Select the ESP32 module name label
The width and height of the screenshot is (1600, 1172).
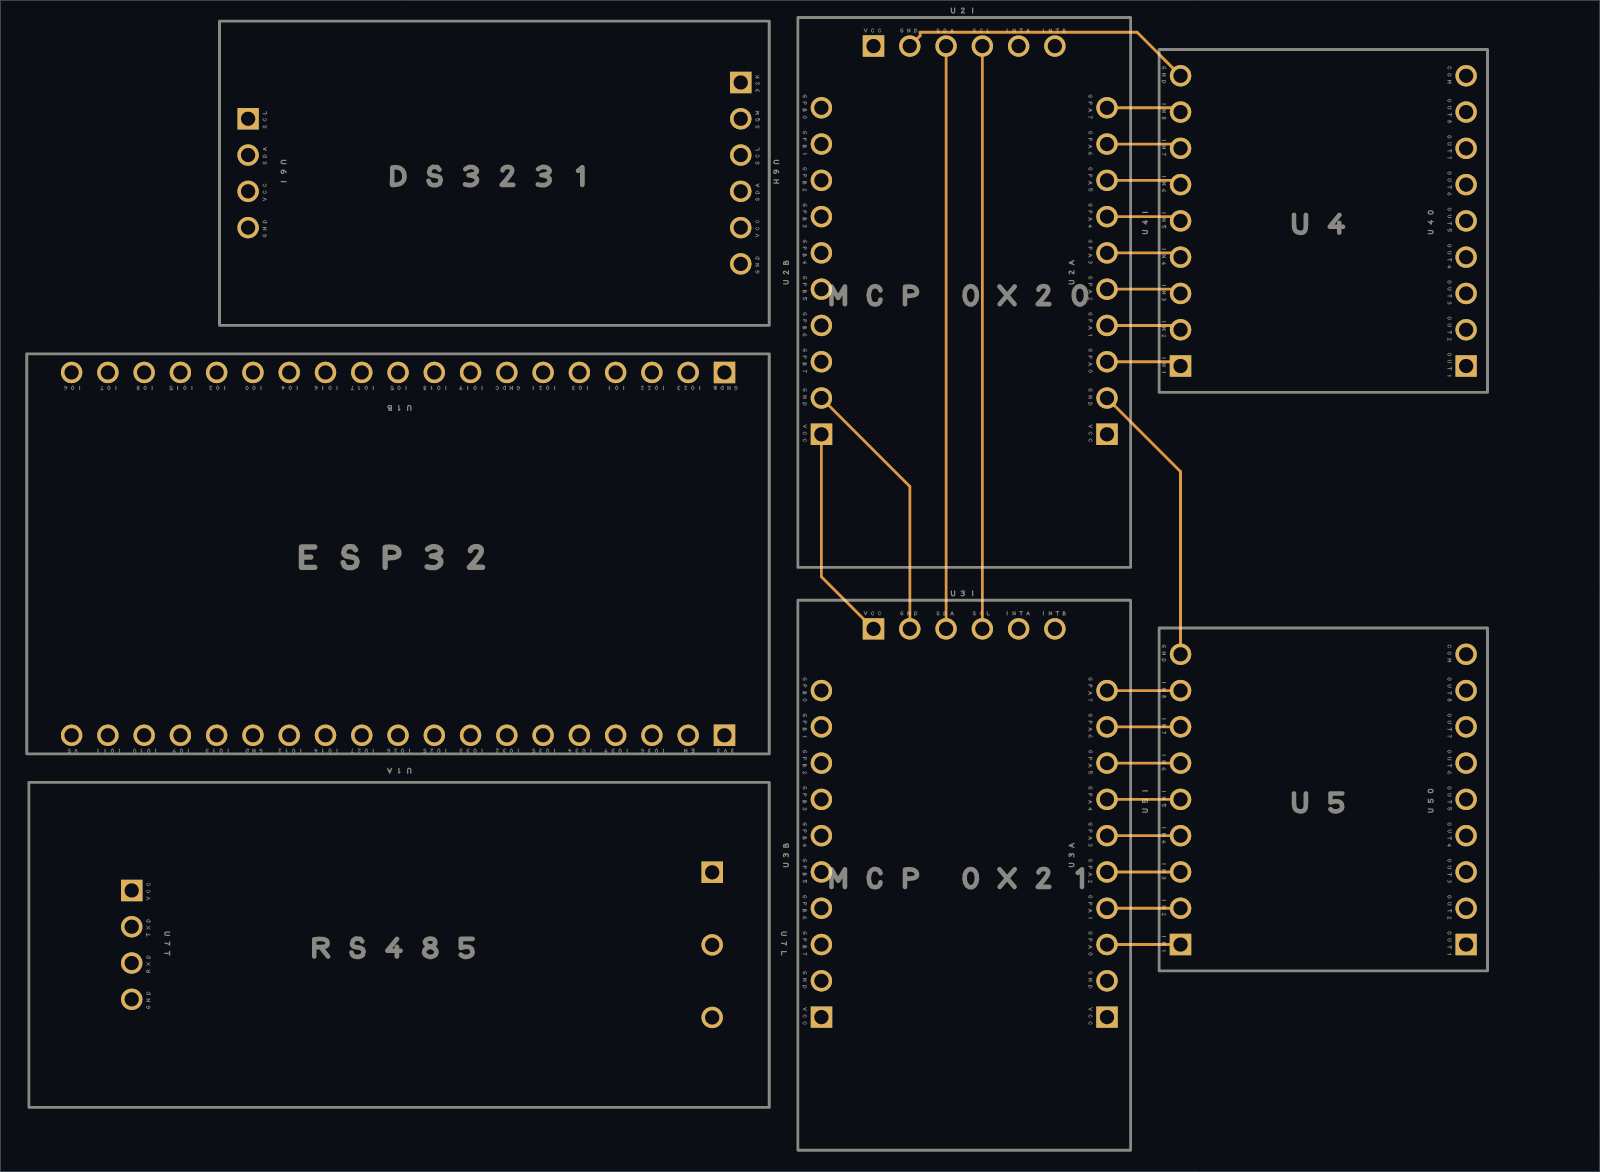(392, 557)
